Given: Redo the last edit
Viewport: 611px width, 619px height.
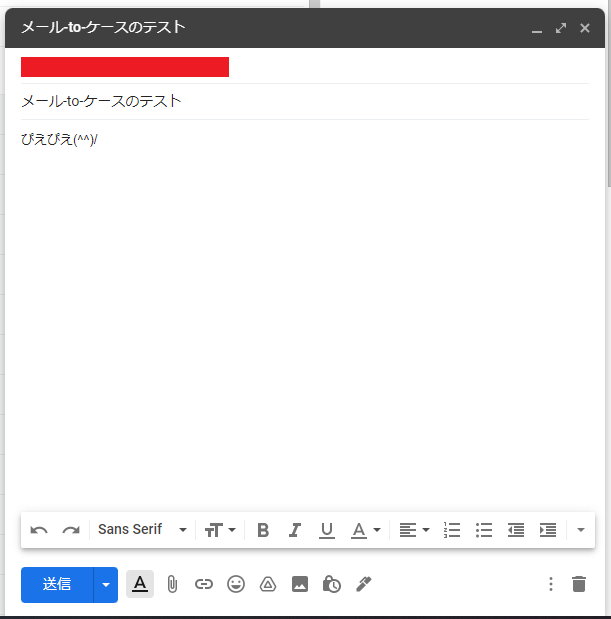Looking at the screenshot, I should (71, 530).
